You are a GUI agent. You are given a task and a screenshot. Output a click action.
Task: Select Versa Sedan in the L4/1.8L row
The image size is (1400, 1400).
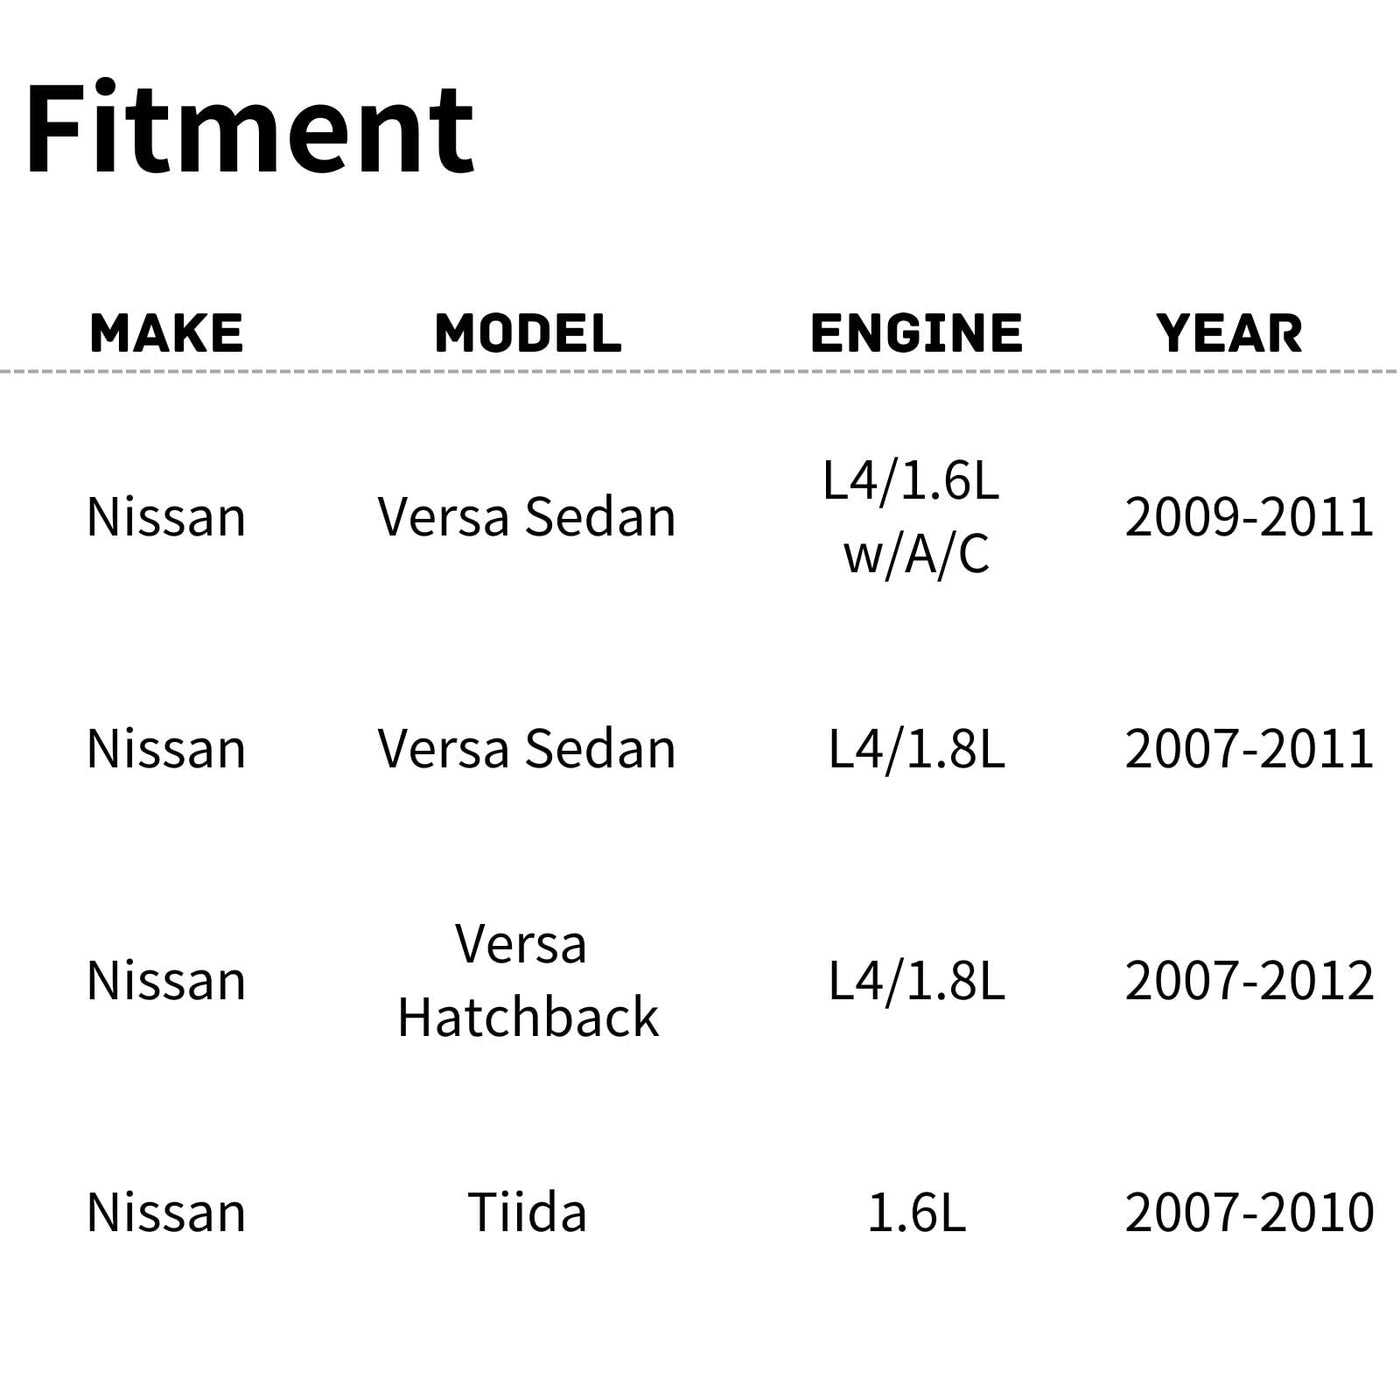527,750
